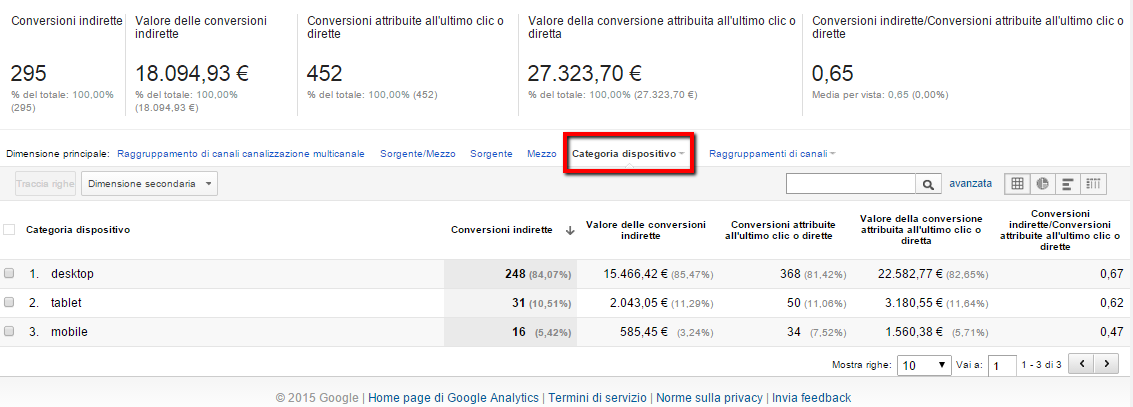Switch to data table view icon
1133x407 pixels.
tap(1017, 184)
